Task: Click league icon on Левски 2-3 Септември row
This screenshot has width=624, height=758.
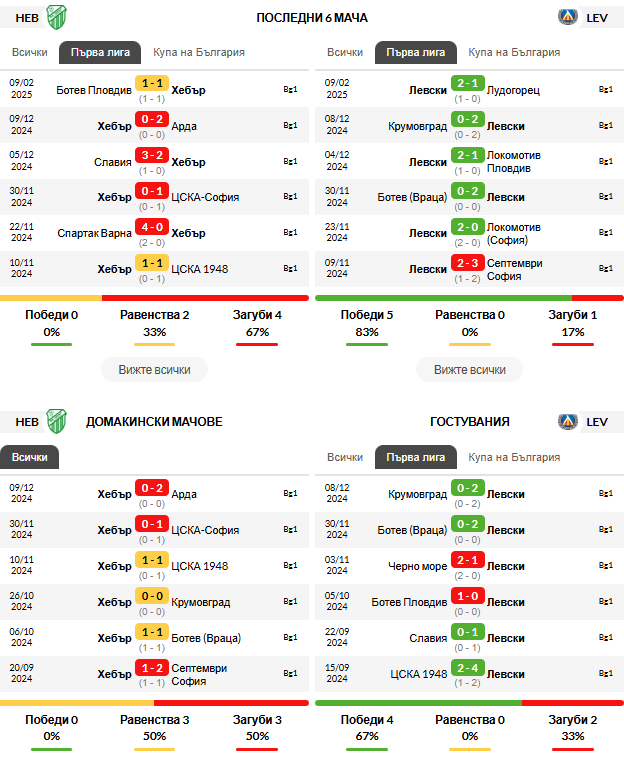Action: coord(606,268)
